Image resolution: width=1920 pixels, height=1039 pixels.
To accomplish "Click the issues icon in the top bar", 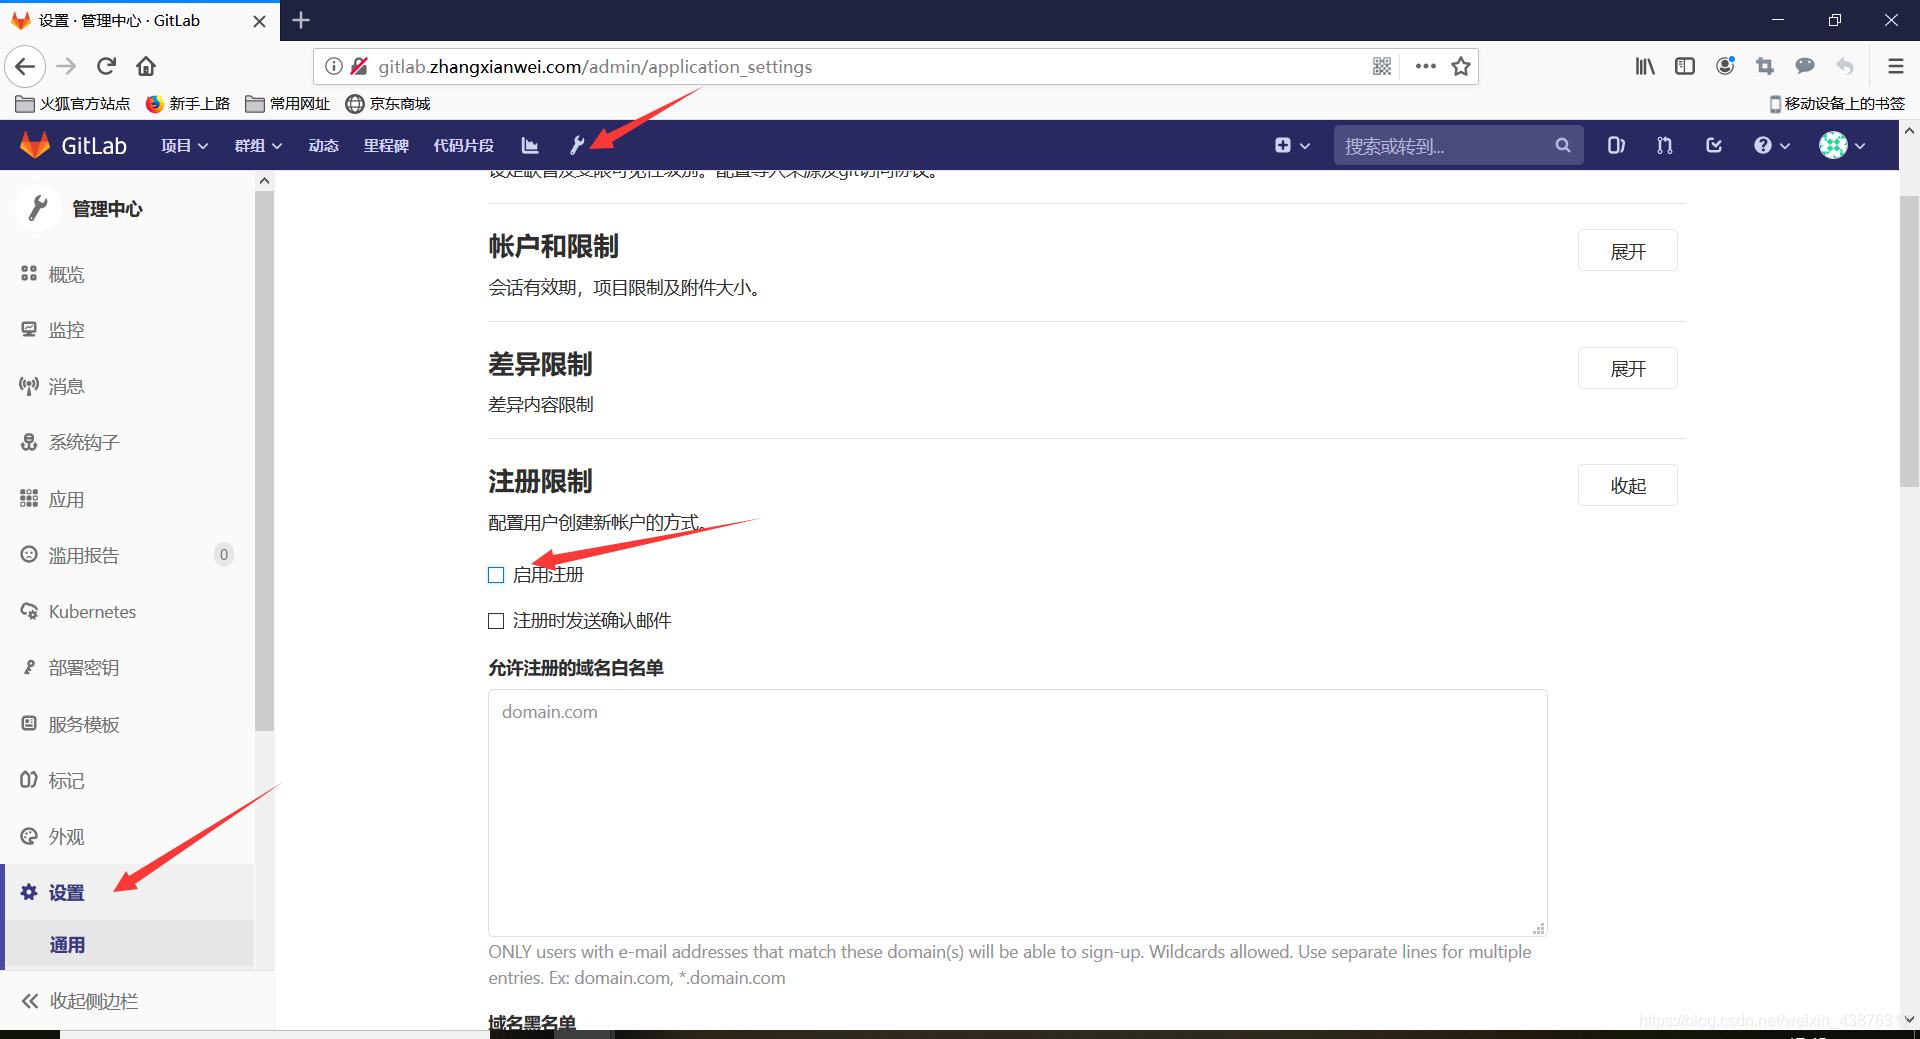I will click(x=1615, y=145).
